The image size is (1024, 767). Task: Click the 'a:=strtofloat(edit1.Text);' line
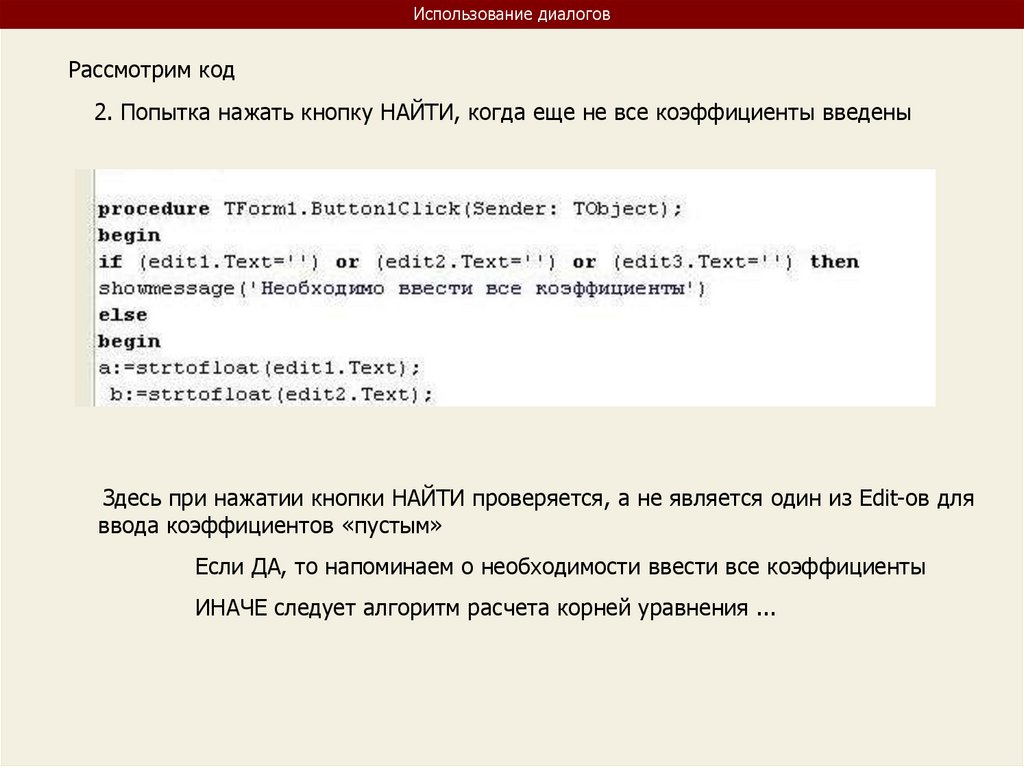coord(259,368)
